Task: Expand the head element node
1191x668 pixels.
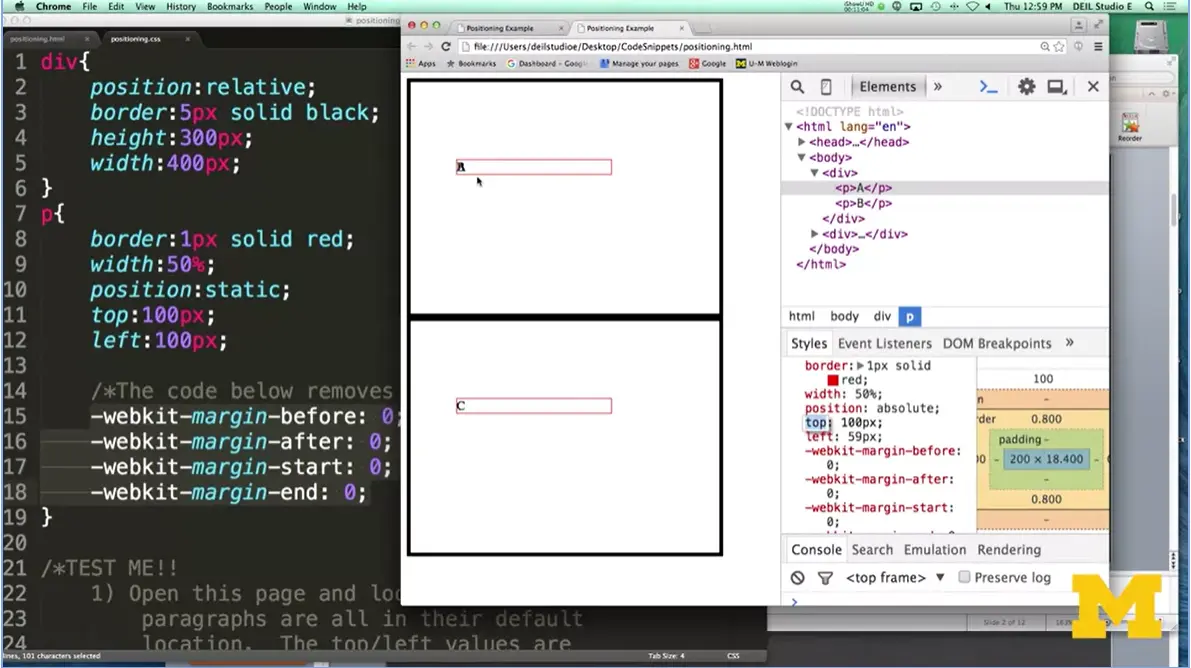Action: [x=802, y=142]
